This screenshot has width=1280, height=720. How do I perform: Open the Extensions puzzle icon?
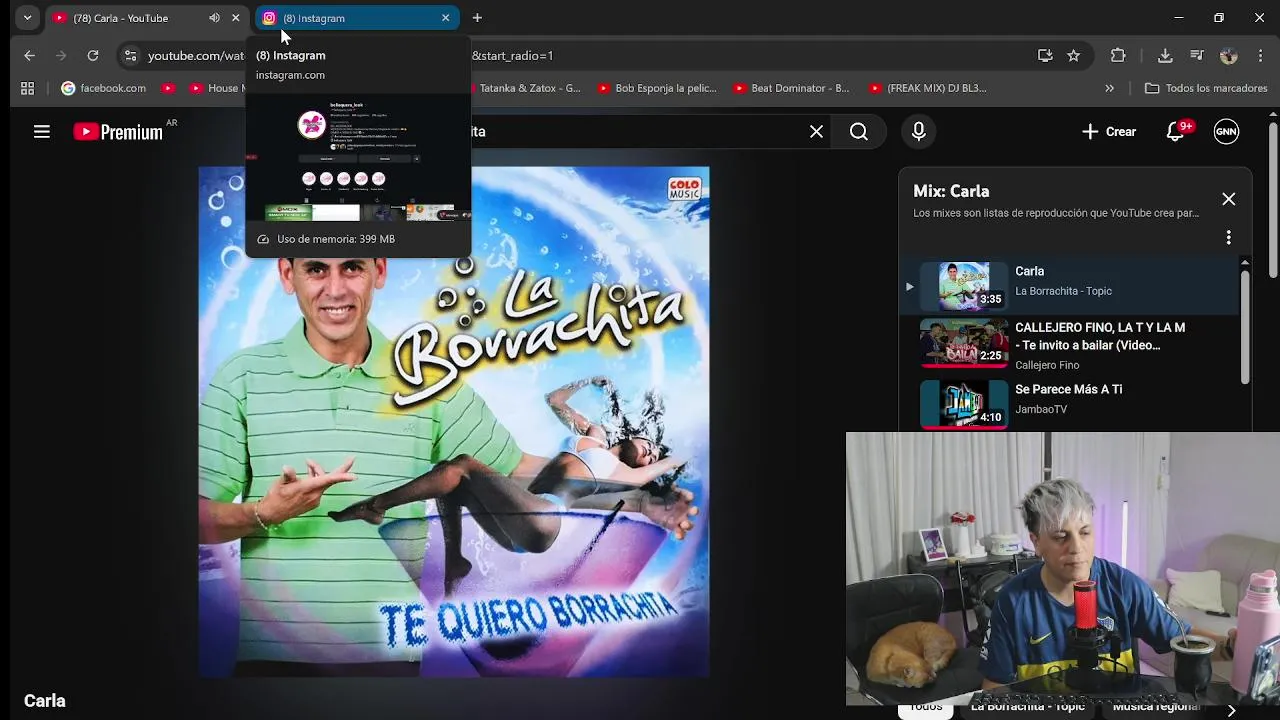1118,56
